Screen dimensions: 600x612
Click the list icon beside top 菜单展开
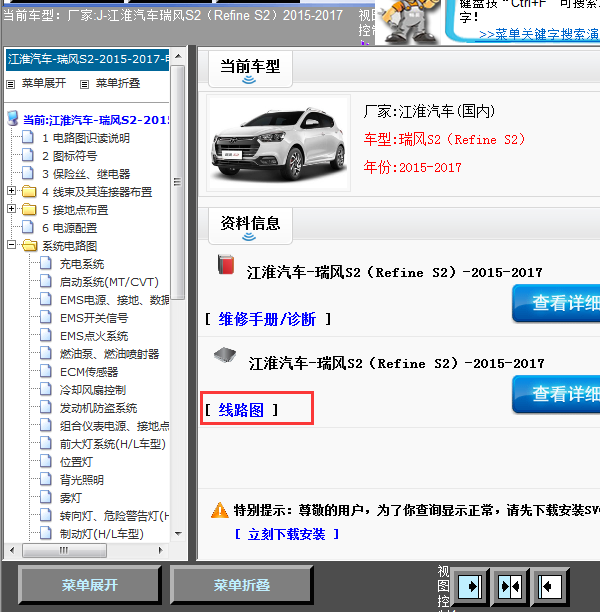[11, 84]
